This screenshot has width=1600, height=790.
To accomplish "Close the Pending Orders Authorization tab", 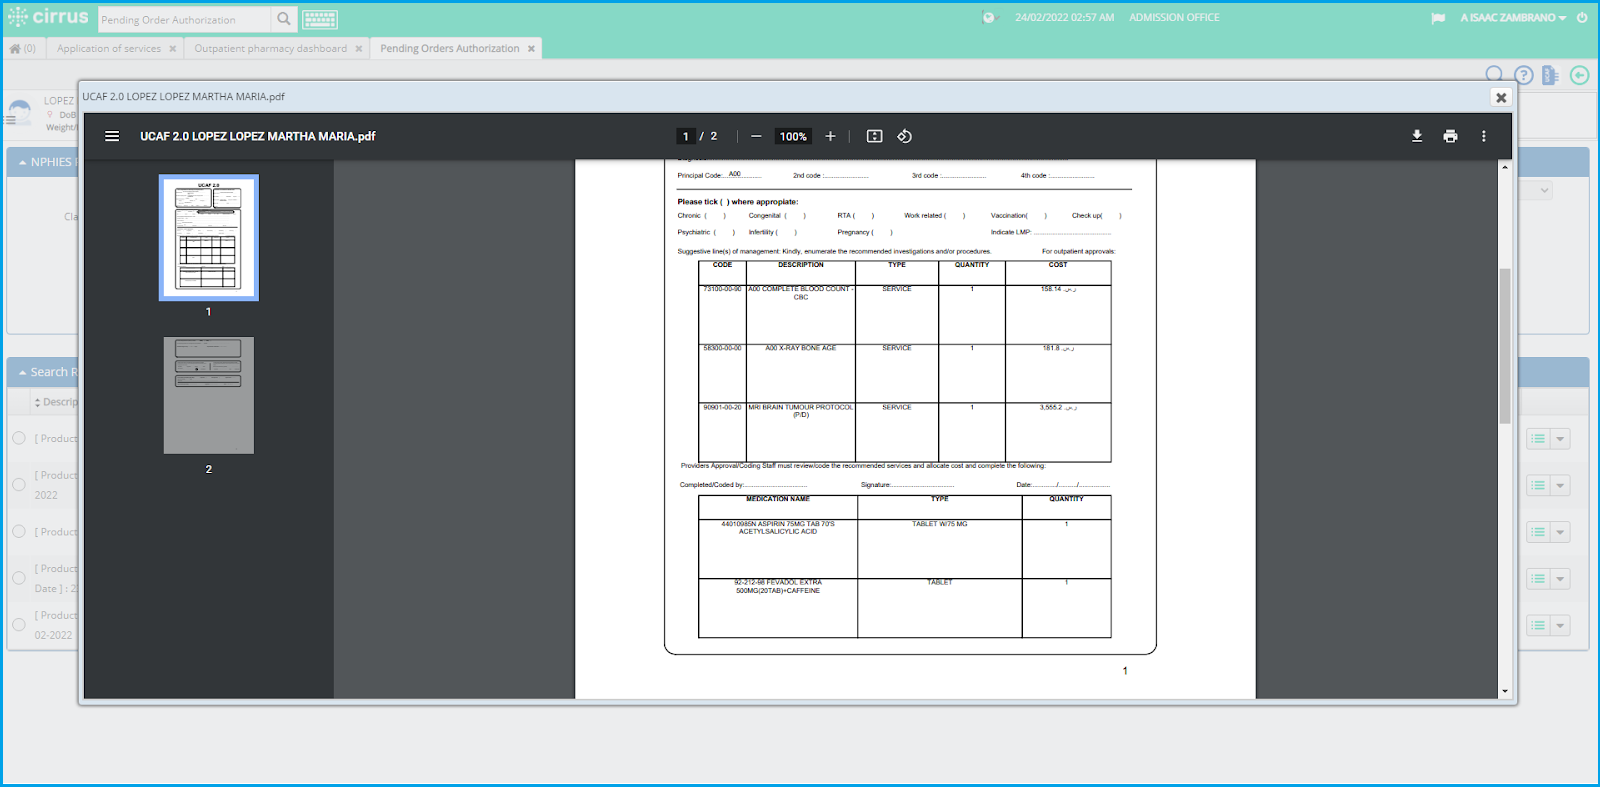I will pyautogui.click(x=531, y=48).
